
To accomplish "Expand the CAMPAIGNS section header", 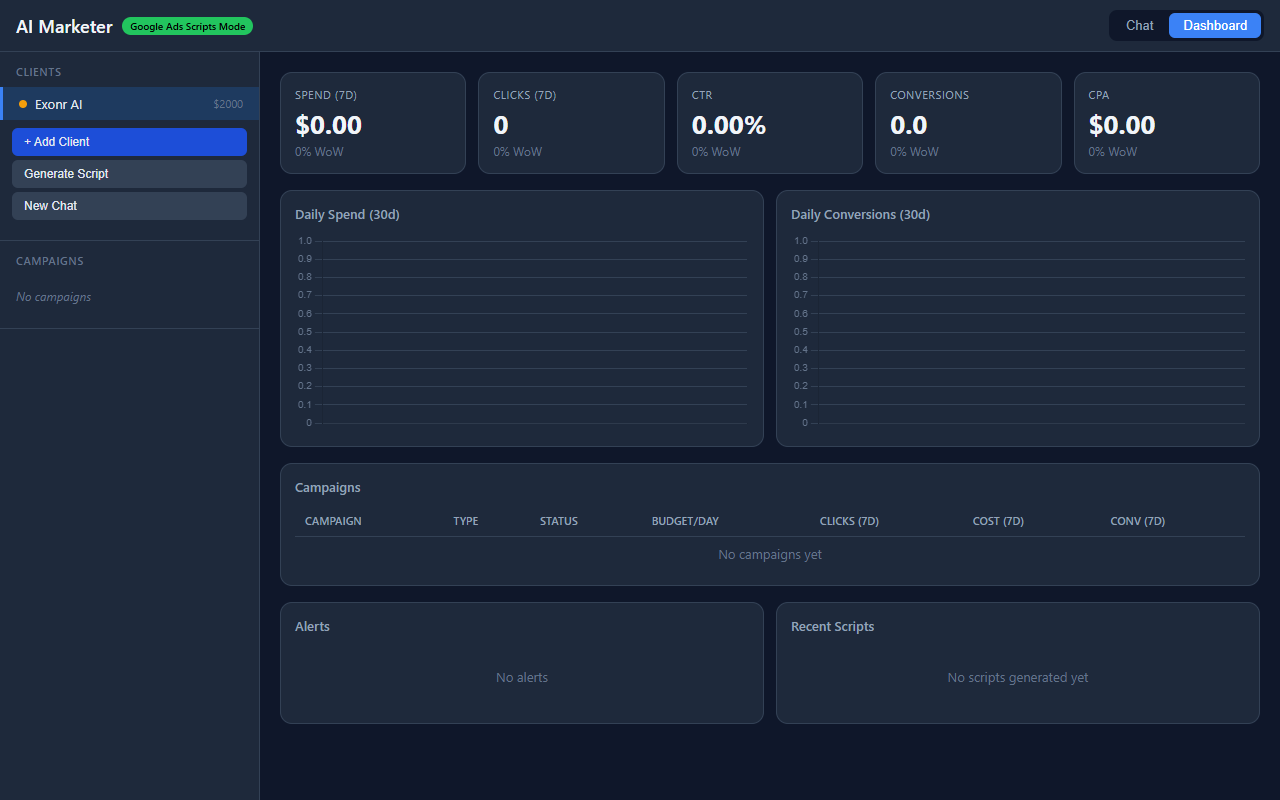I will (x=49, y=260).
